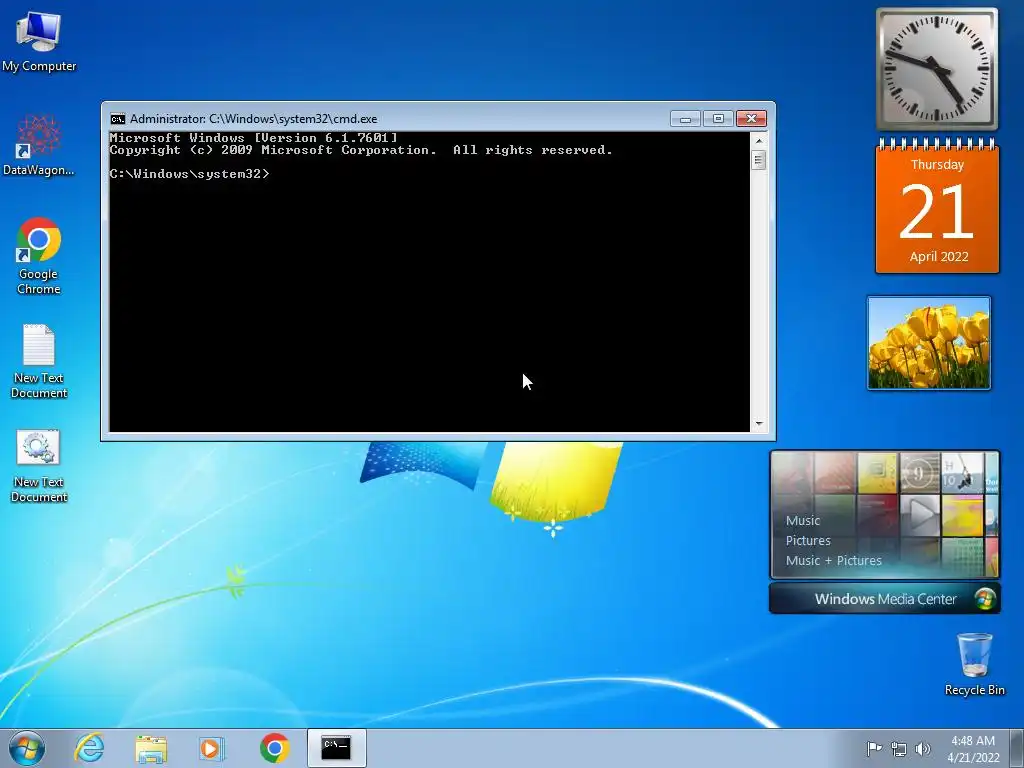
Task: Click the cmd vertical scrollbar thumb
Action: (758, 160)
